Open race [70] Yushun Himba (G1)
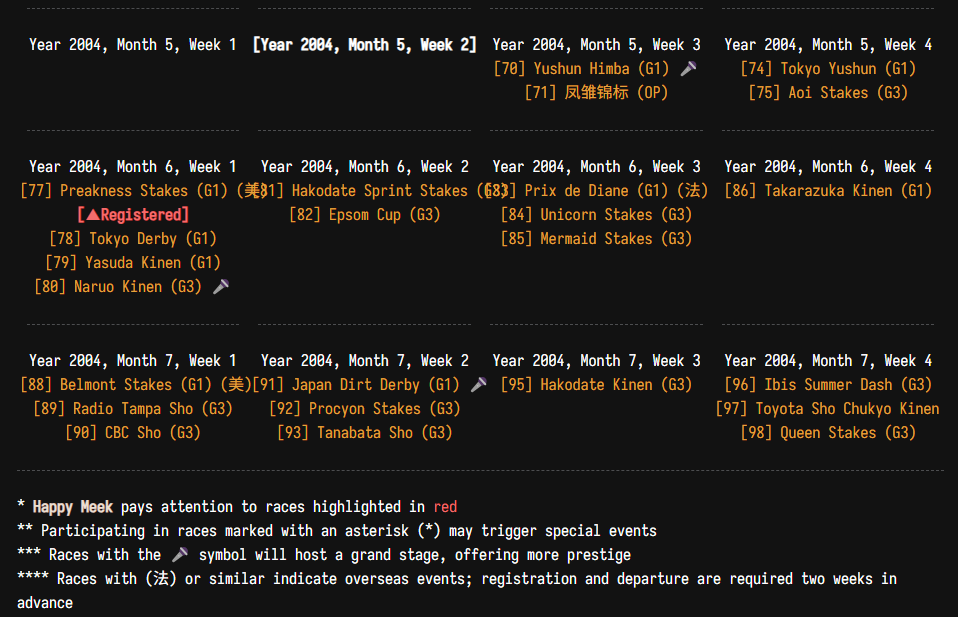Viewport: 958px width, 617px height. pyautogui.click(x=581, y=68)
